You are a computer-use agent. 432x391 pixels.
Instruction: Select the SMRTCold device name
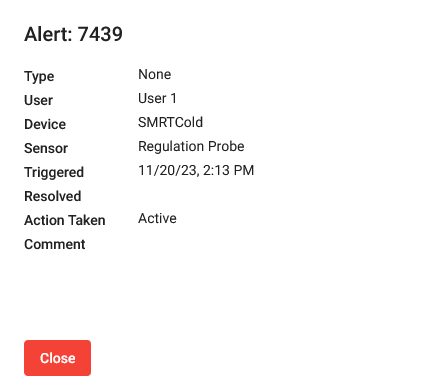pos(170,122)
